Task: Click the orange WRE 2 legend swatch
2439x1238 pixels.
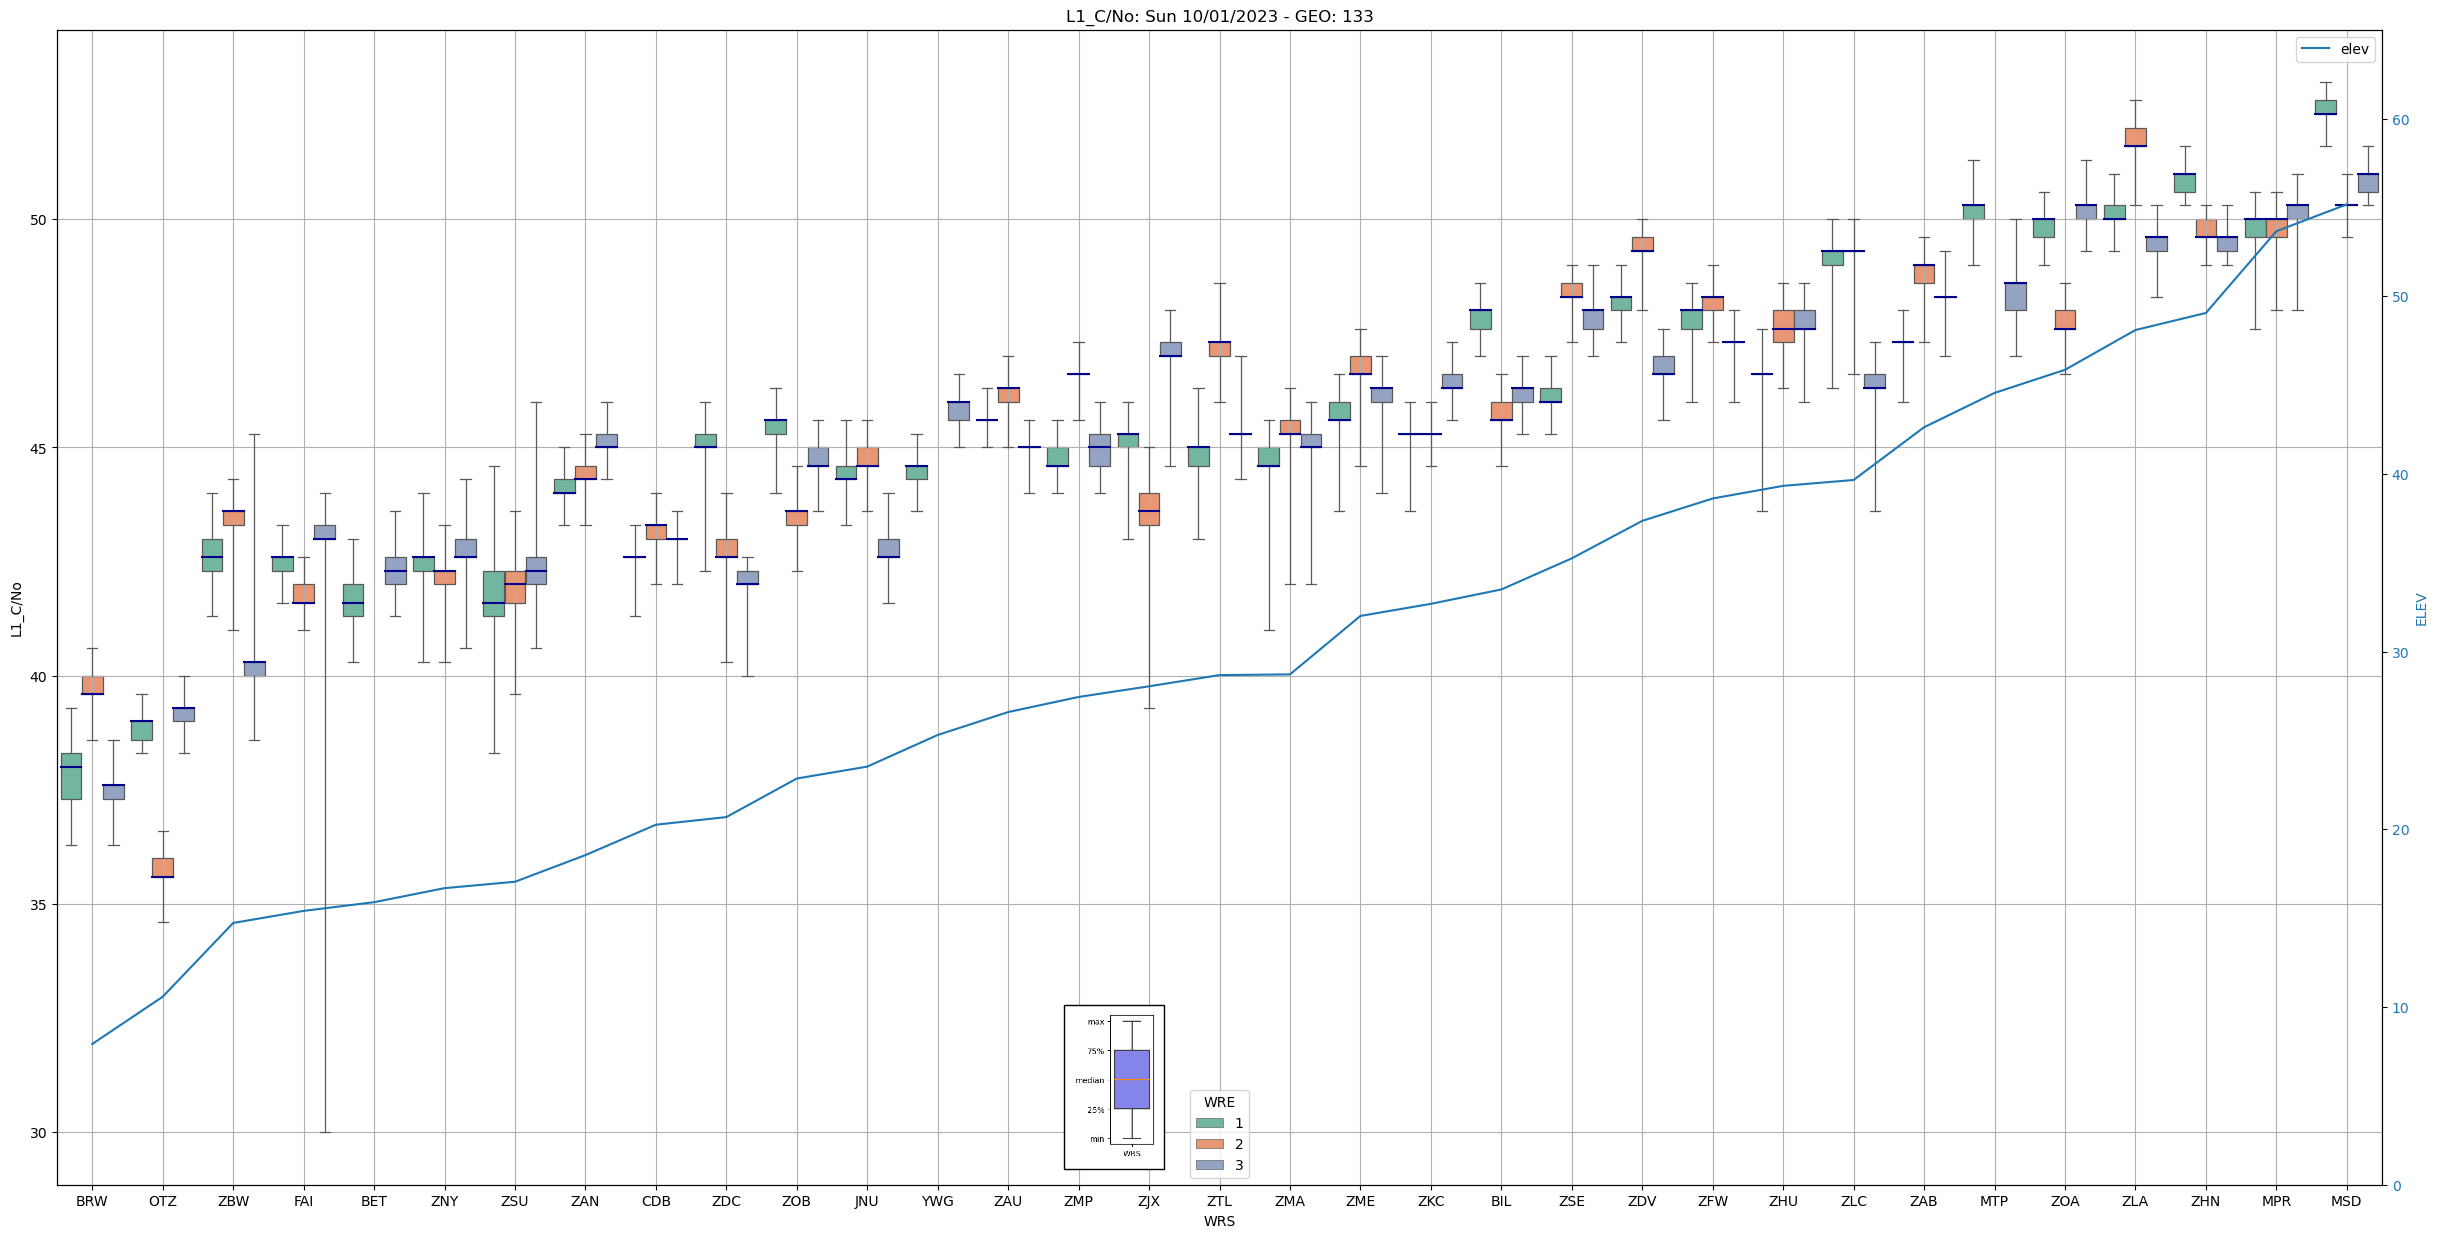Action: click(1209, 1144)
